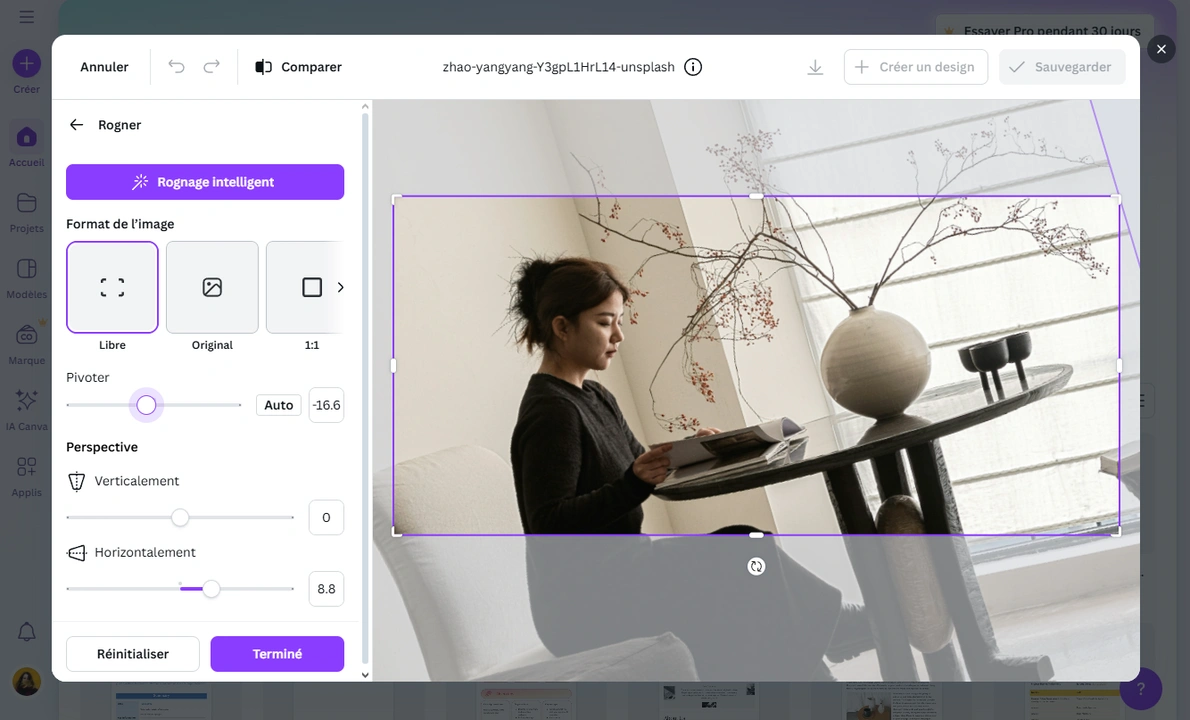1190x720 pixels.
Task: Select the Horizontalement perspective icon
Action: pyautogui.click(x=76, y=552)
